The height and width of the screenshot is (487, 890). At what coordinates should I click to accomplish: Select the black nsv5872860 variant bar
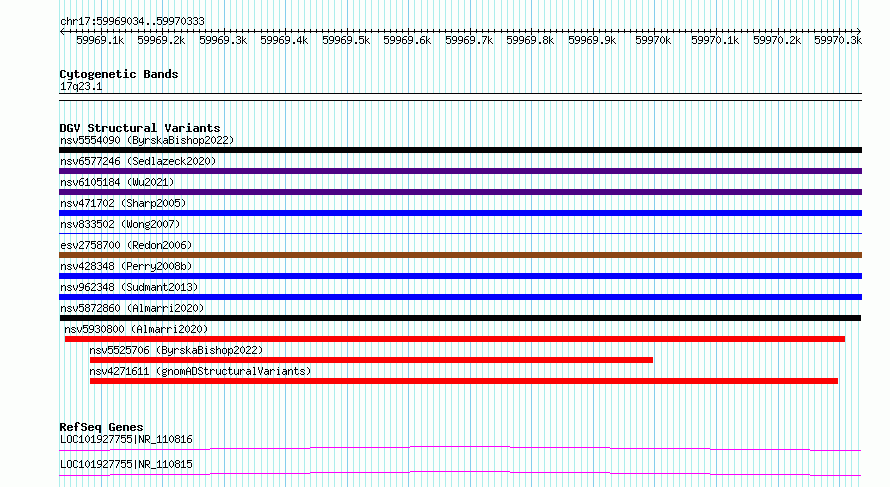coord(460,318)
